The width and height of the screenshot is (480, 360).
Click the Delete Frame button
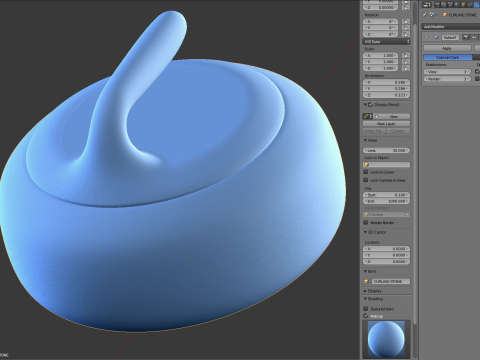374,131
